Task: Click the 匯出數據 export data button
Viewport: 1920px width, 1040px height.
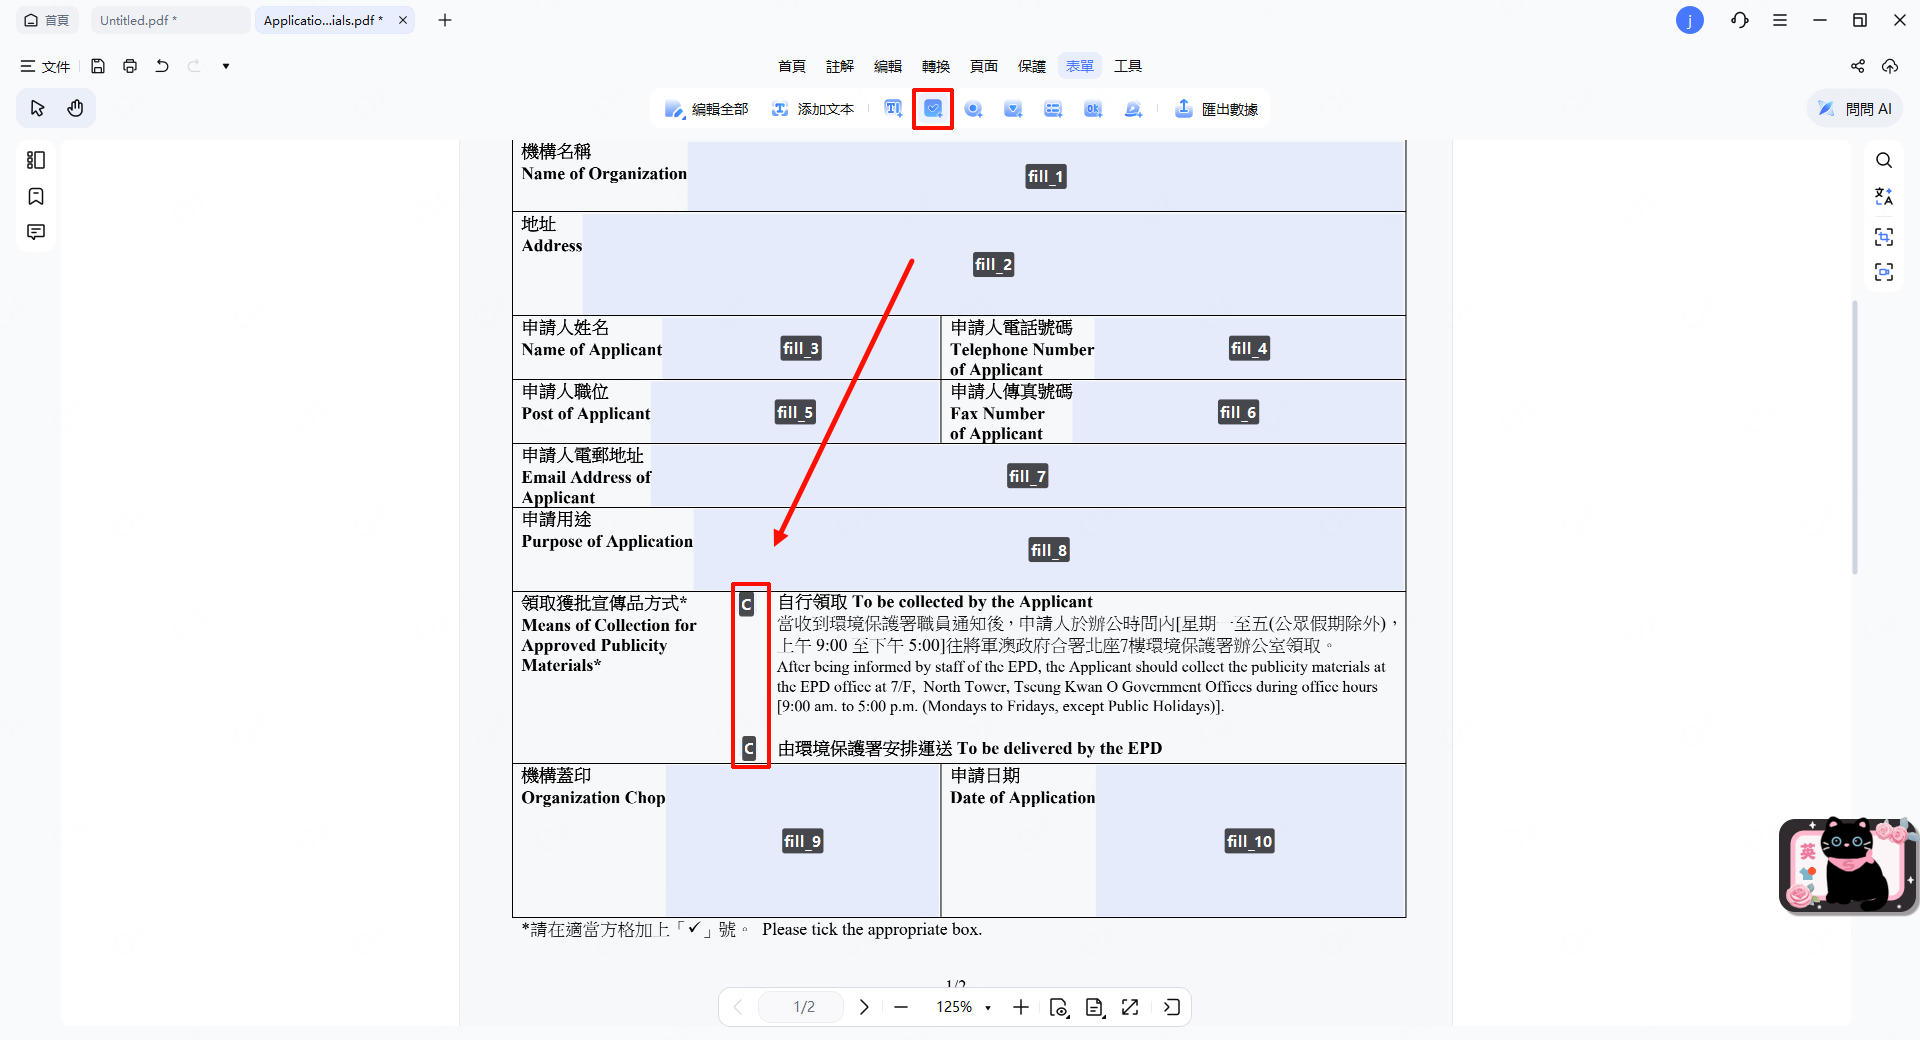Action: pyautogui.click(x=1216, y=109)
